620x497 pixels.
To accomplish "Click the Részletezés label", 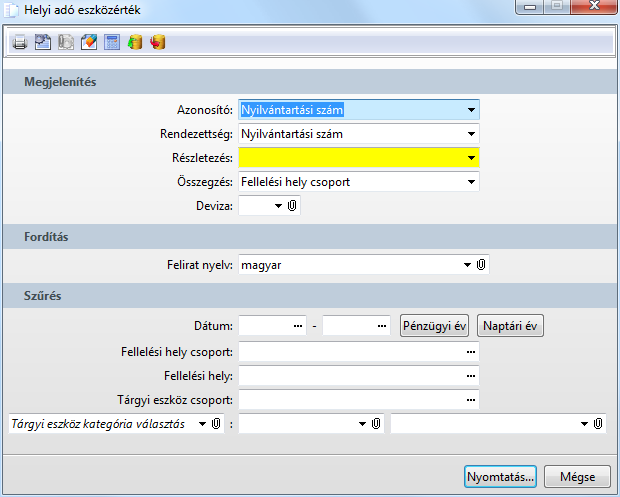I will [x=202, y=158].
